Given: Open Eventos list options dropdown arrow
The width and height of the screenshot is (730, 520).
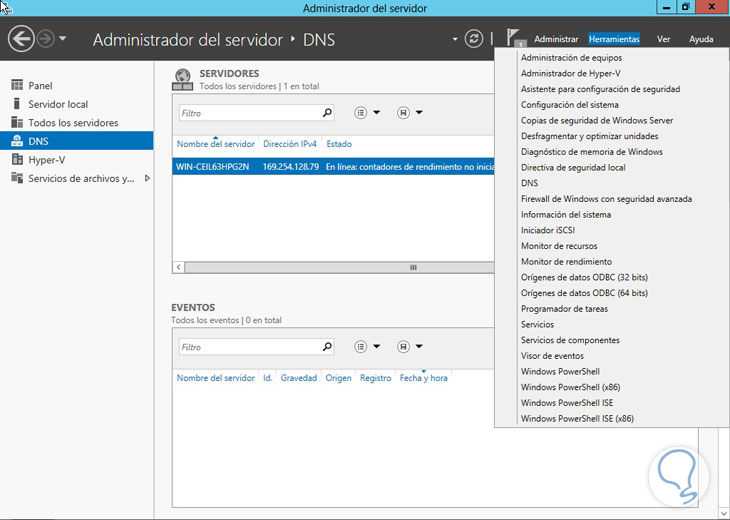Looking at the screenshot, I should click(377, 347).
